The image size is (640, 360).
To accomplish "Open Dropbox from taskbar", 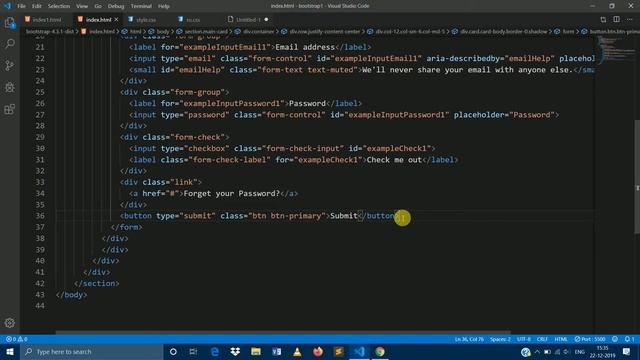I will 235,351.
